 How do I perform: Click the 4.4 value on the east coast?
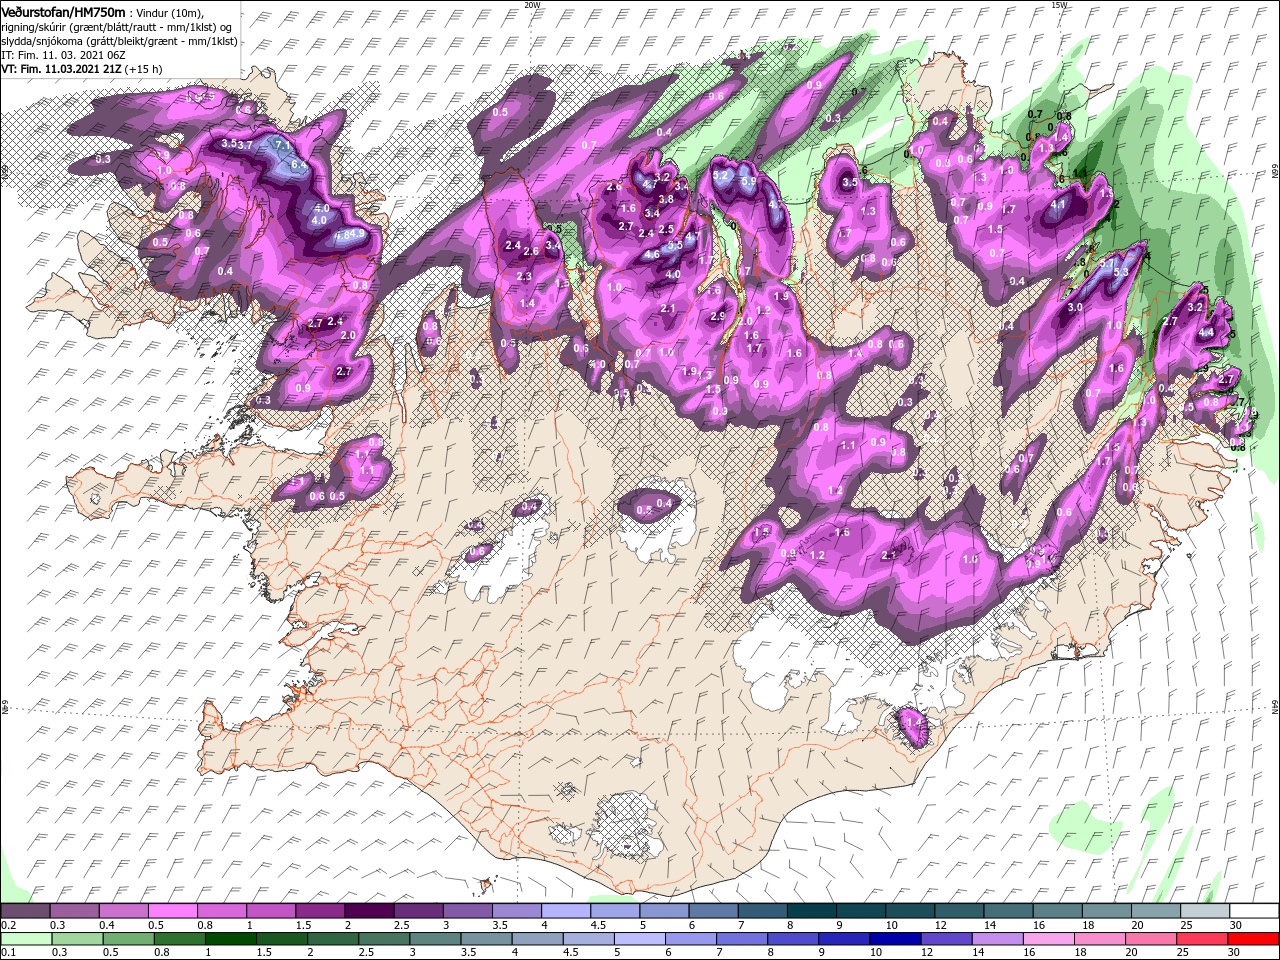click(x=1205, y=332)
